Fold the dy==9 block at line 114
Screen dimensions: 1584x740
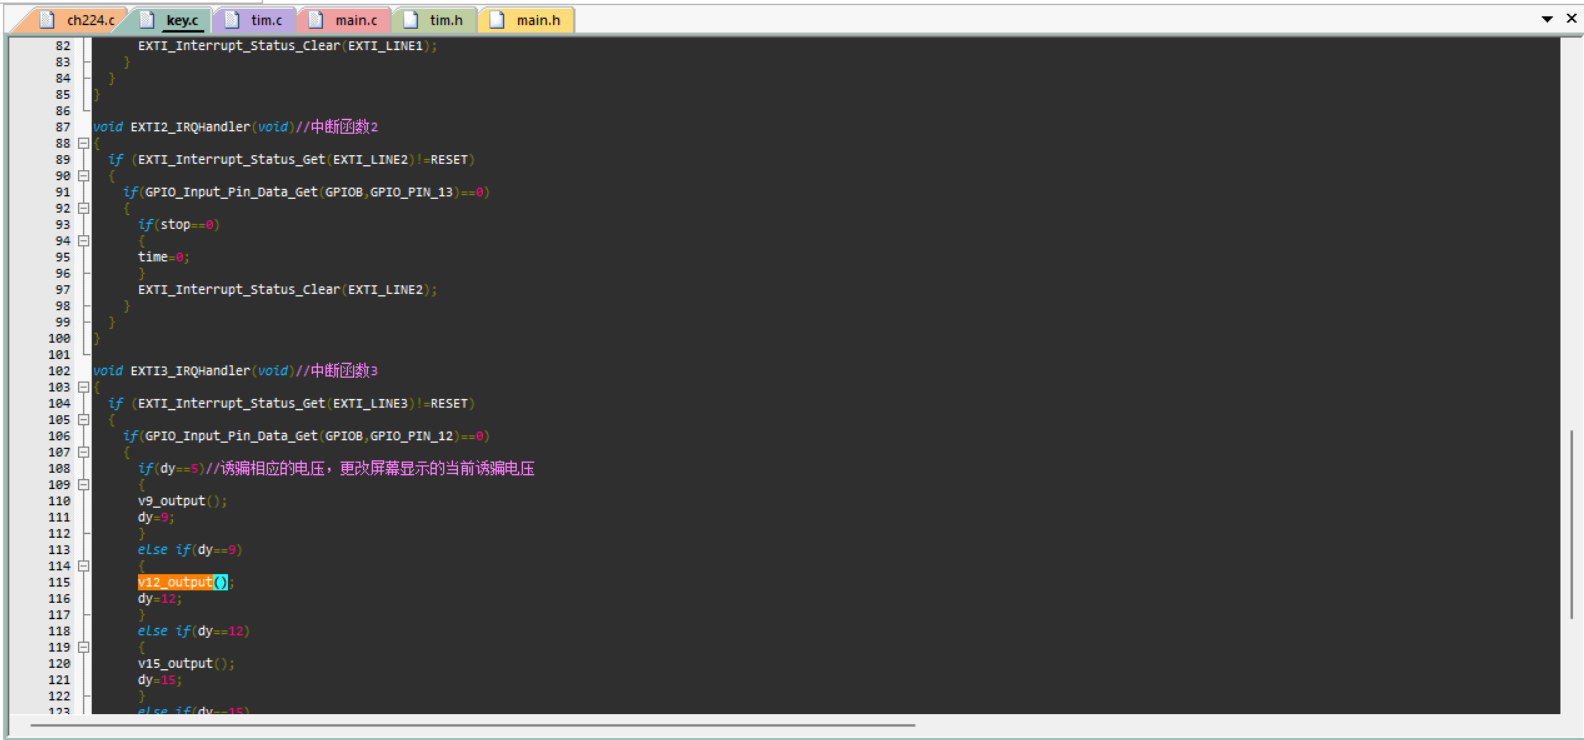pos(84,566)
